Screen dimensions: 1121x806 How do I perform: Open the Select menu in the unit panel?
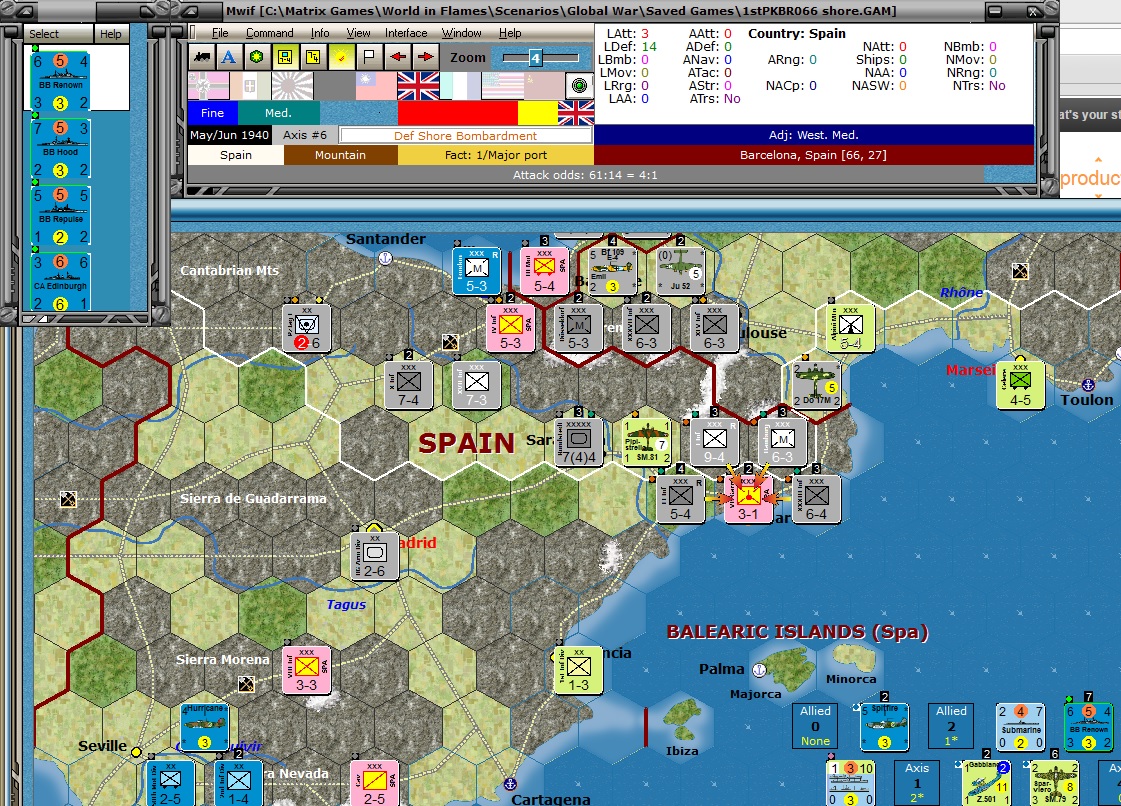(44, 34)
